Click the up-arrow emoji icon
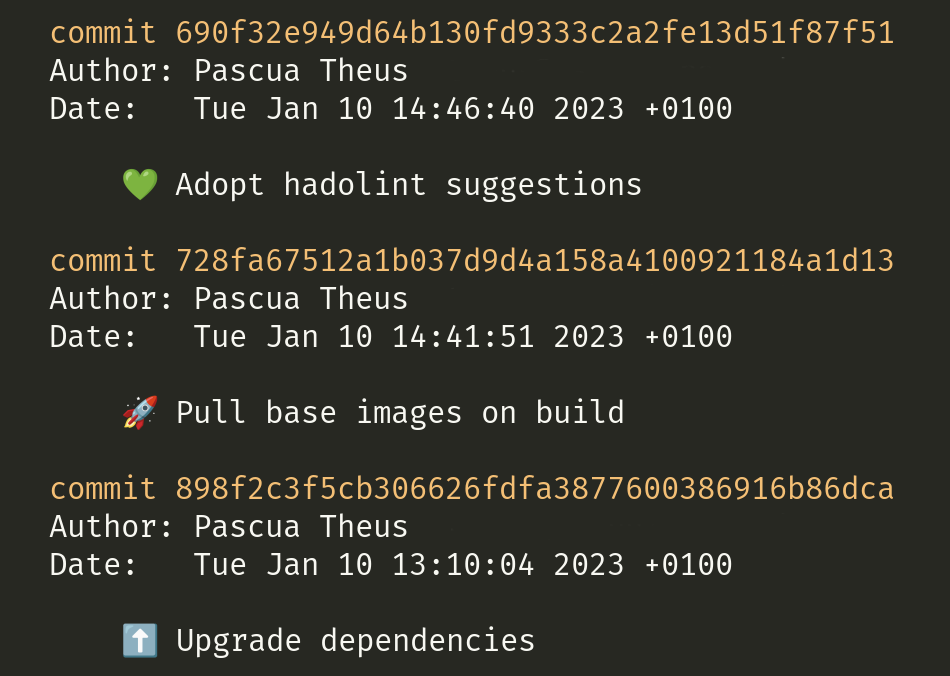Viewport: 950px width, 676px height. tap(140, 640)
